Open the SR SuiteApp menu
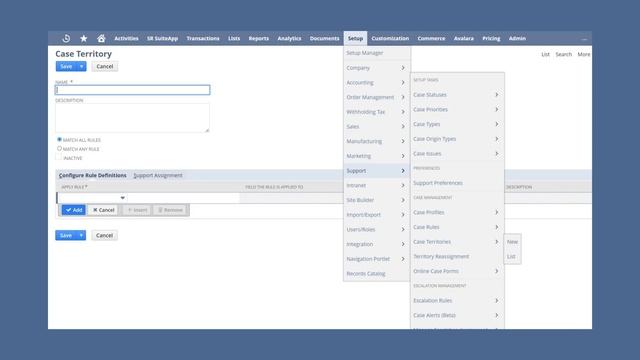The image size is (640, 360). 162,38
